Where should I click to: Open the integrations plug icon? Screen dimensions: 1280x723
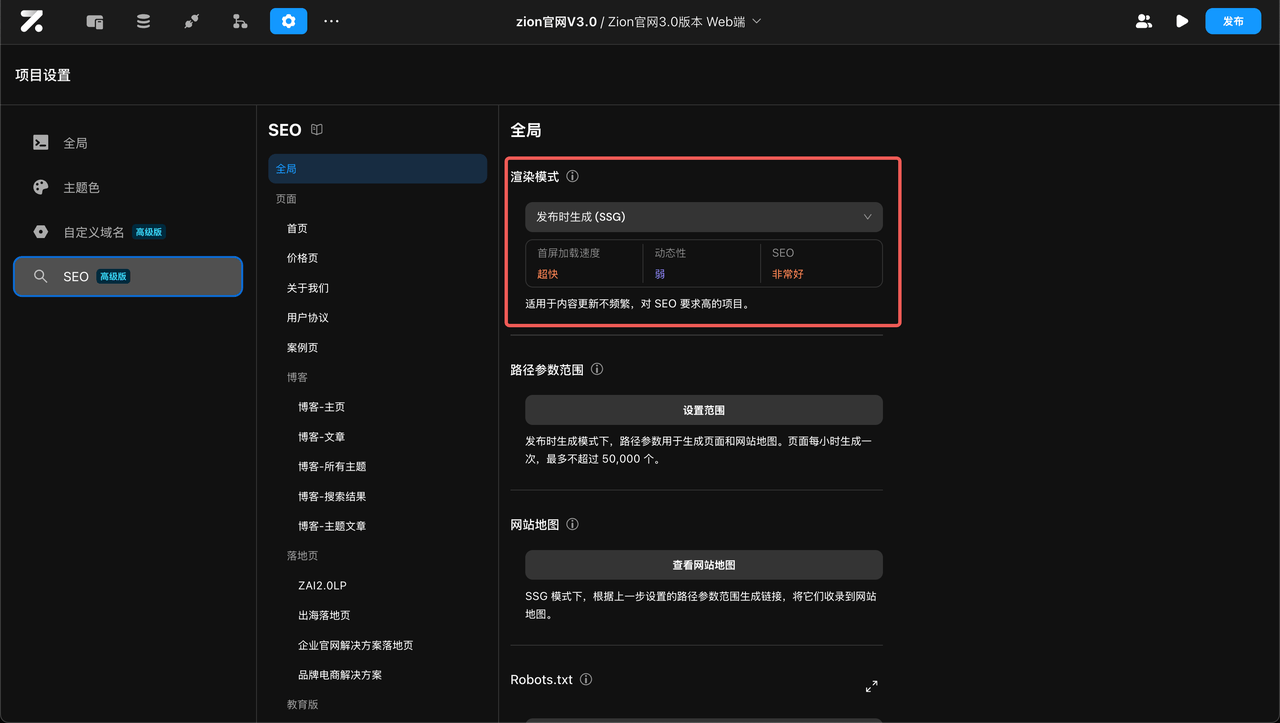tap(191, 21)
